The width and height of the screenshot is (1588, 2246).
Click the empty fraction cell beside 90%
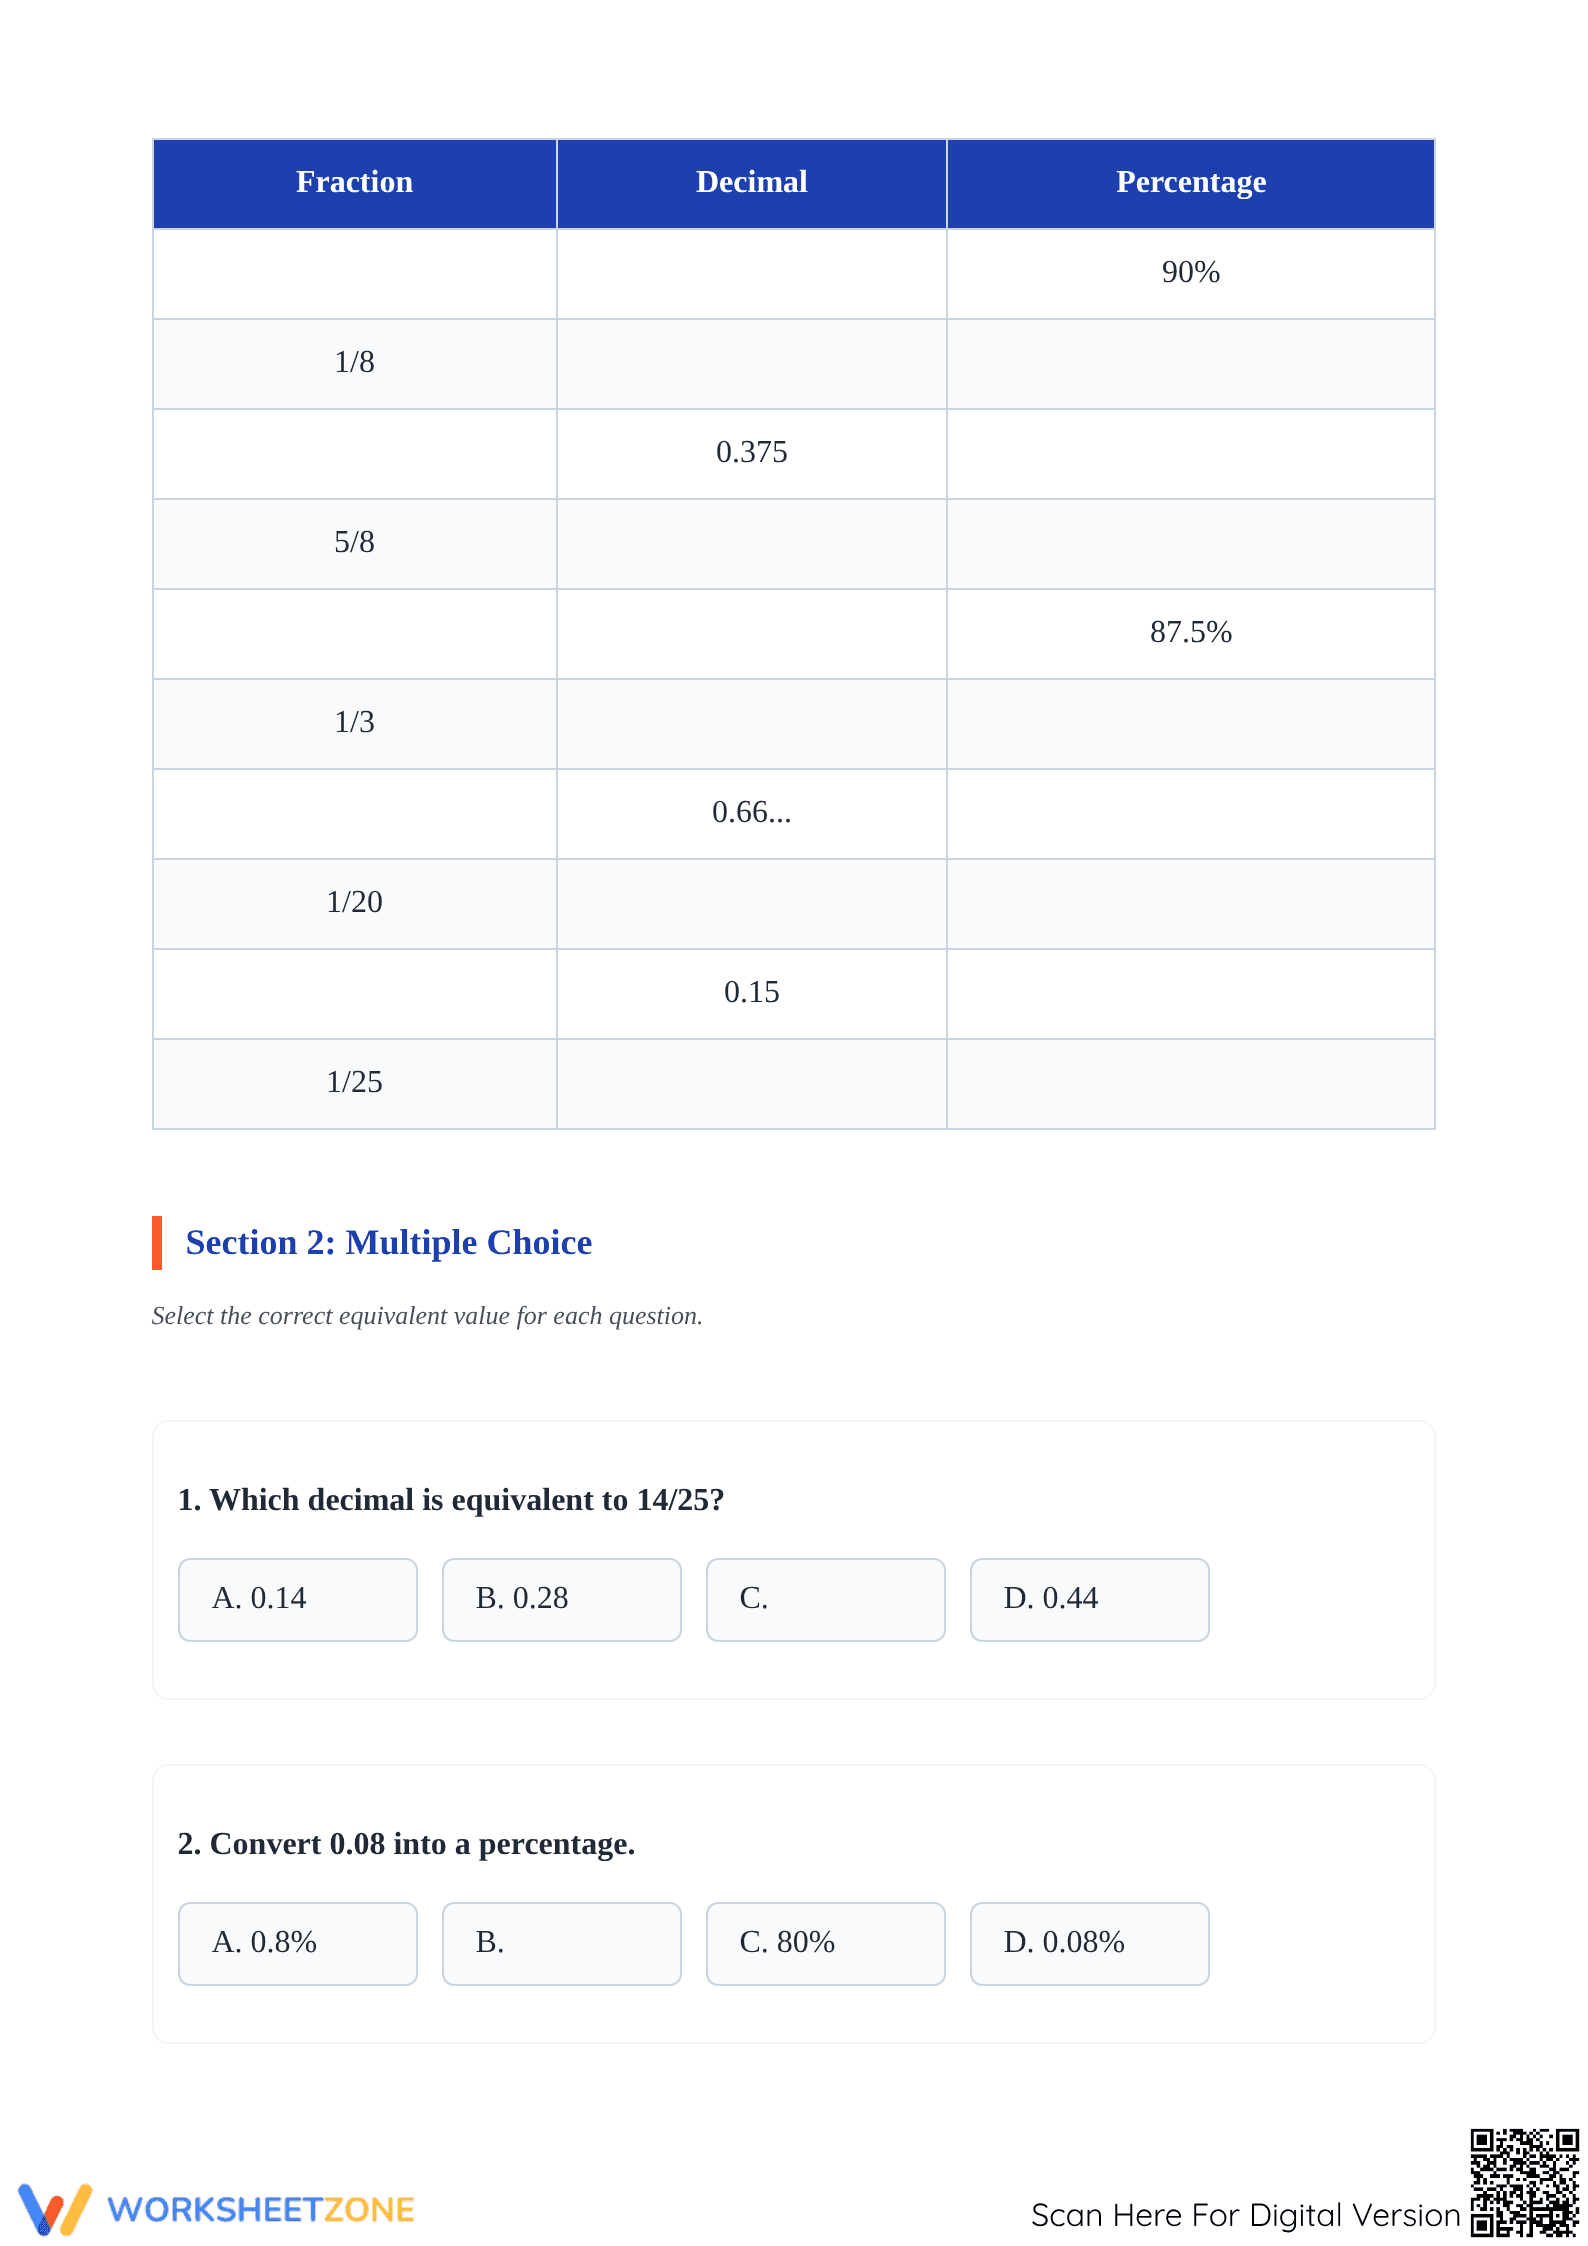pyautogui.click(x=355, y=274)
